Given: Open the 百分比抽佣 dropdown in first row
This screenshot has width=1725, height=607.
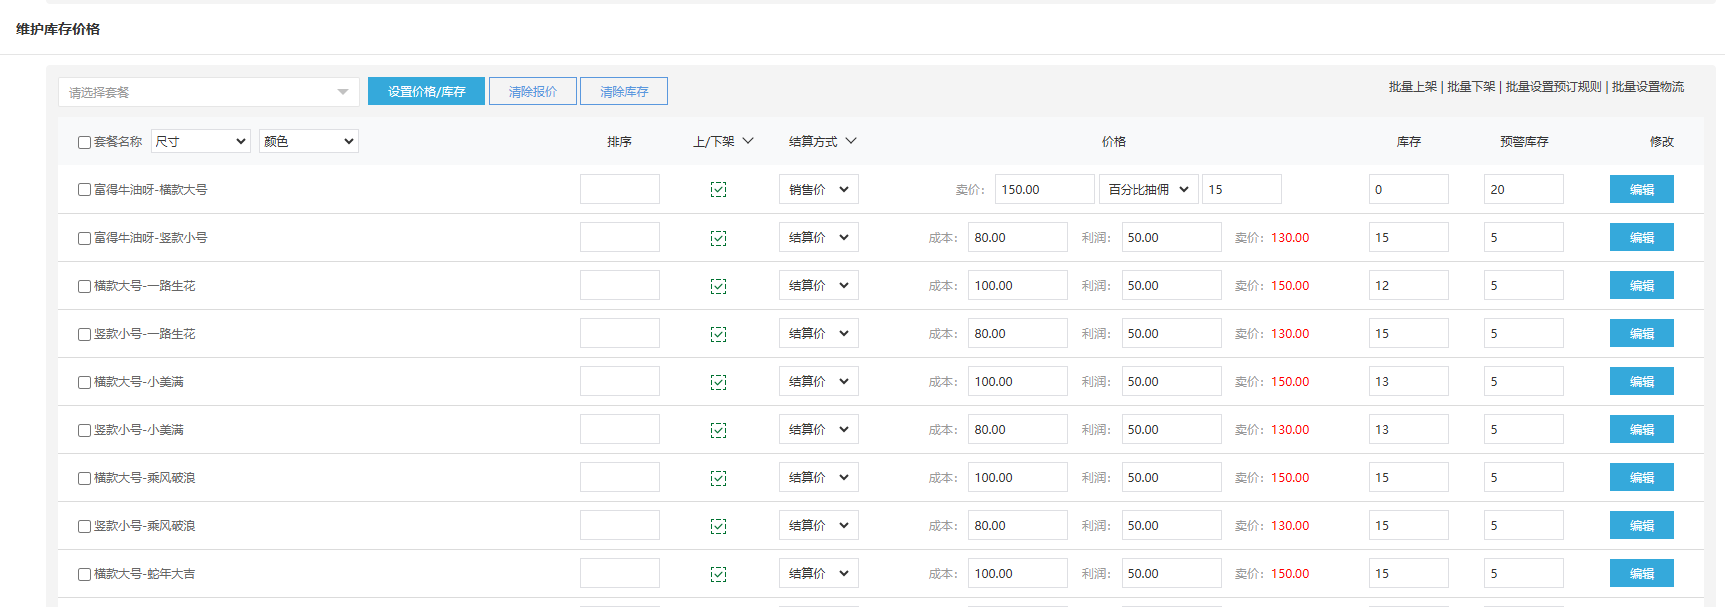Looking at the screenshot, I should [1148, 189].
